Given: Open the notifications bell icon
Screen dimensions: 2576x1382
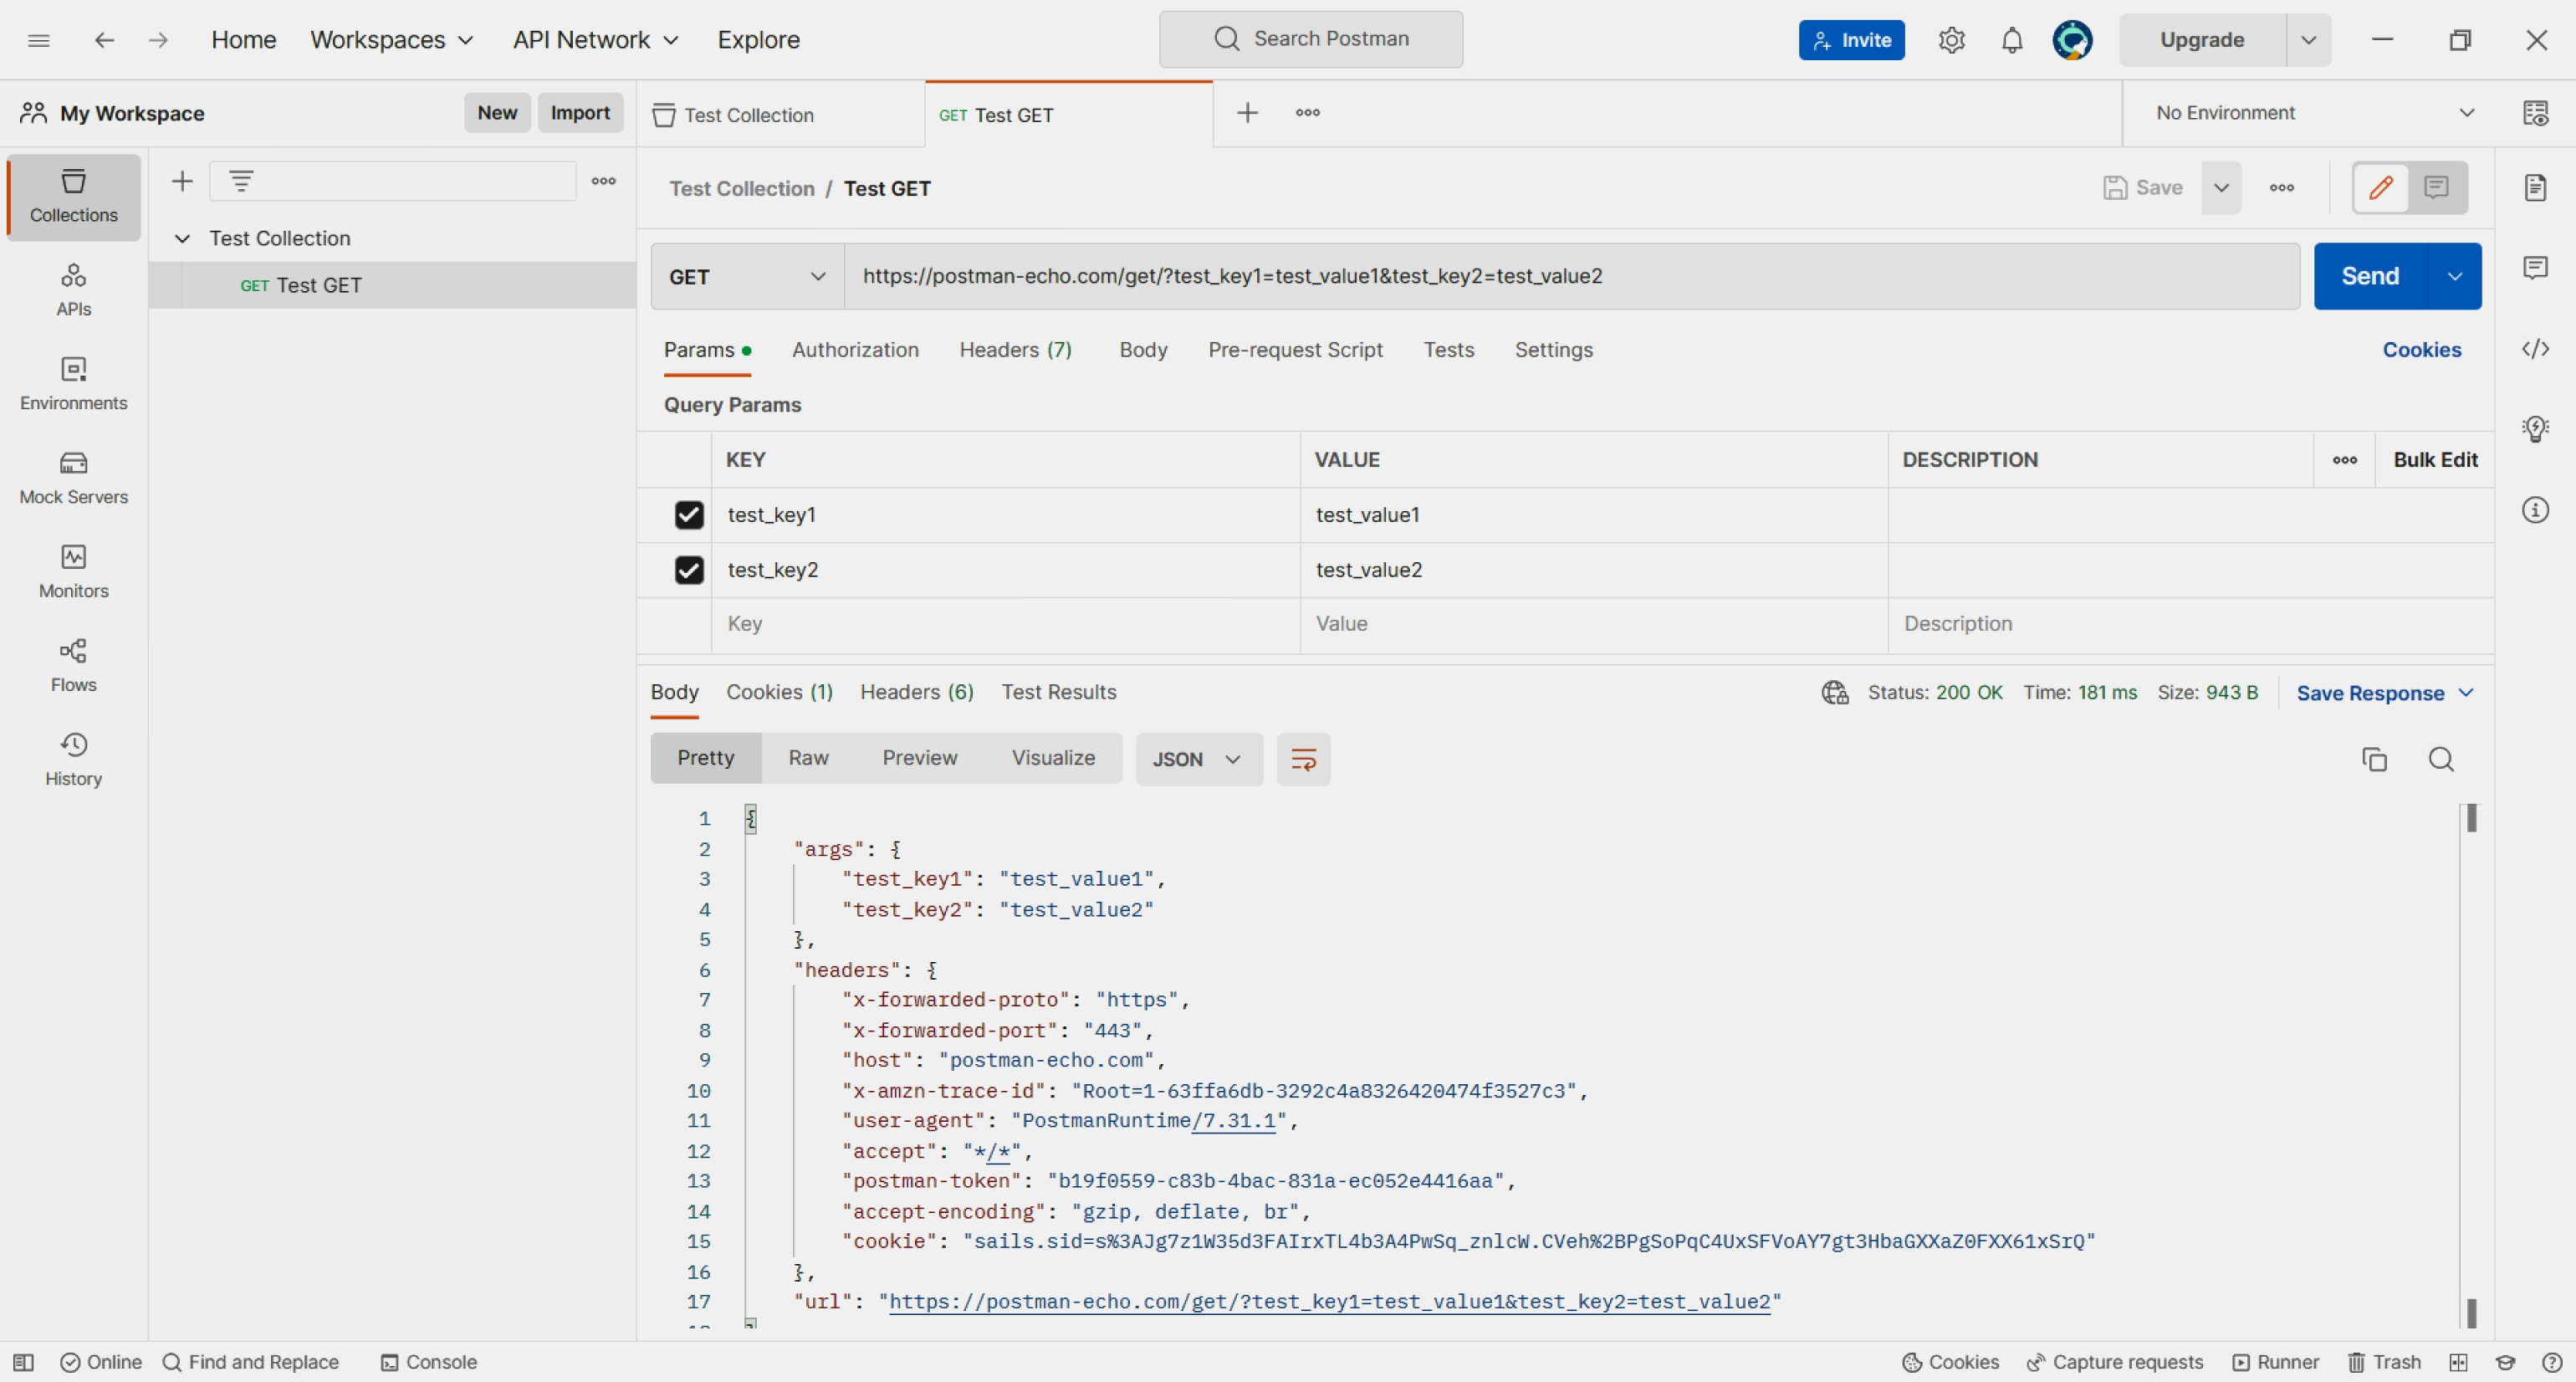Looking at the screenshot, I should (2011, 40).
